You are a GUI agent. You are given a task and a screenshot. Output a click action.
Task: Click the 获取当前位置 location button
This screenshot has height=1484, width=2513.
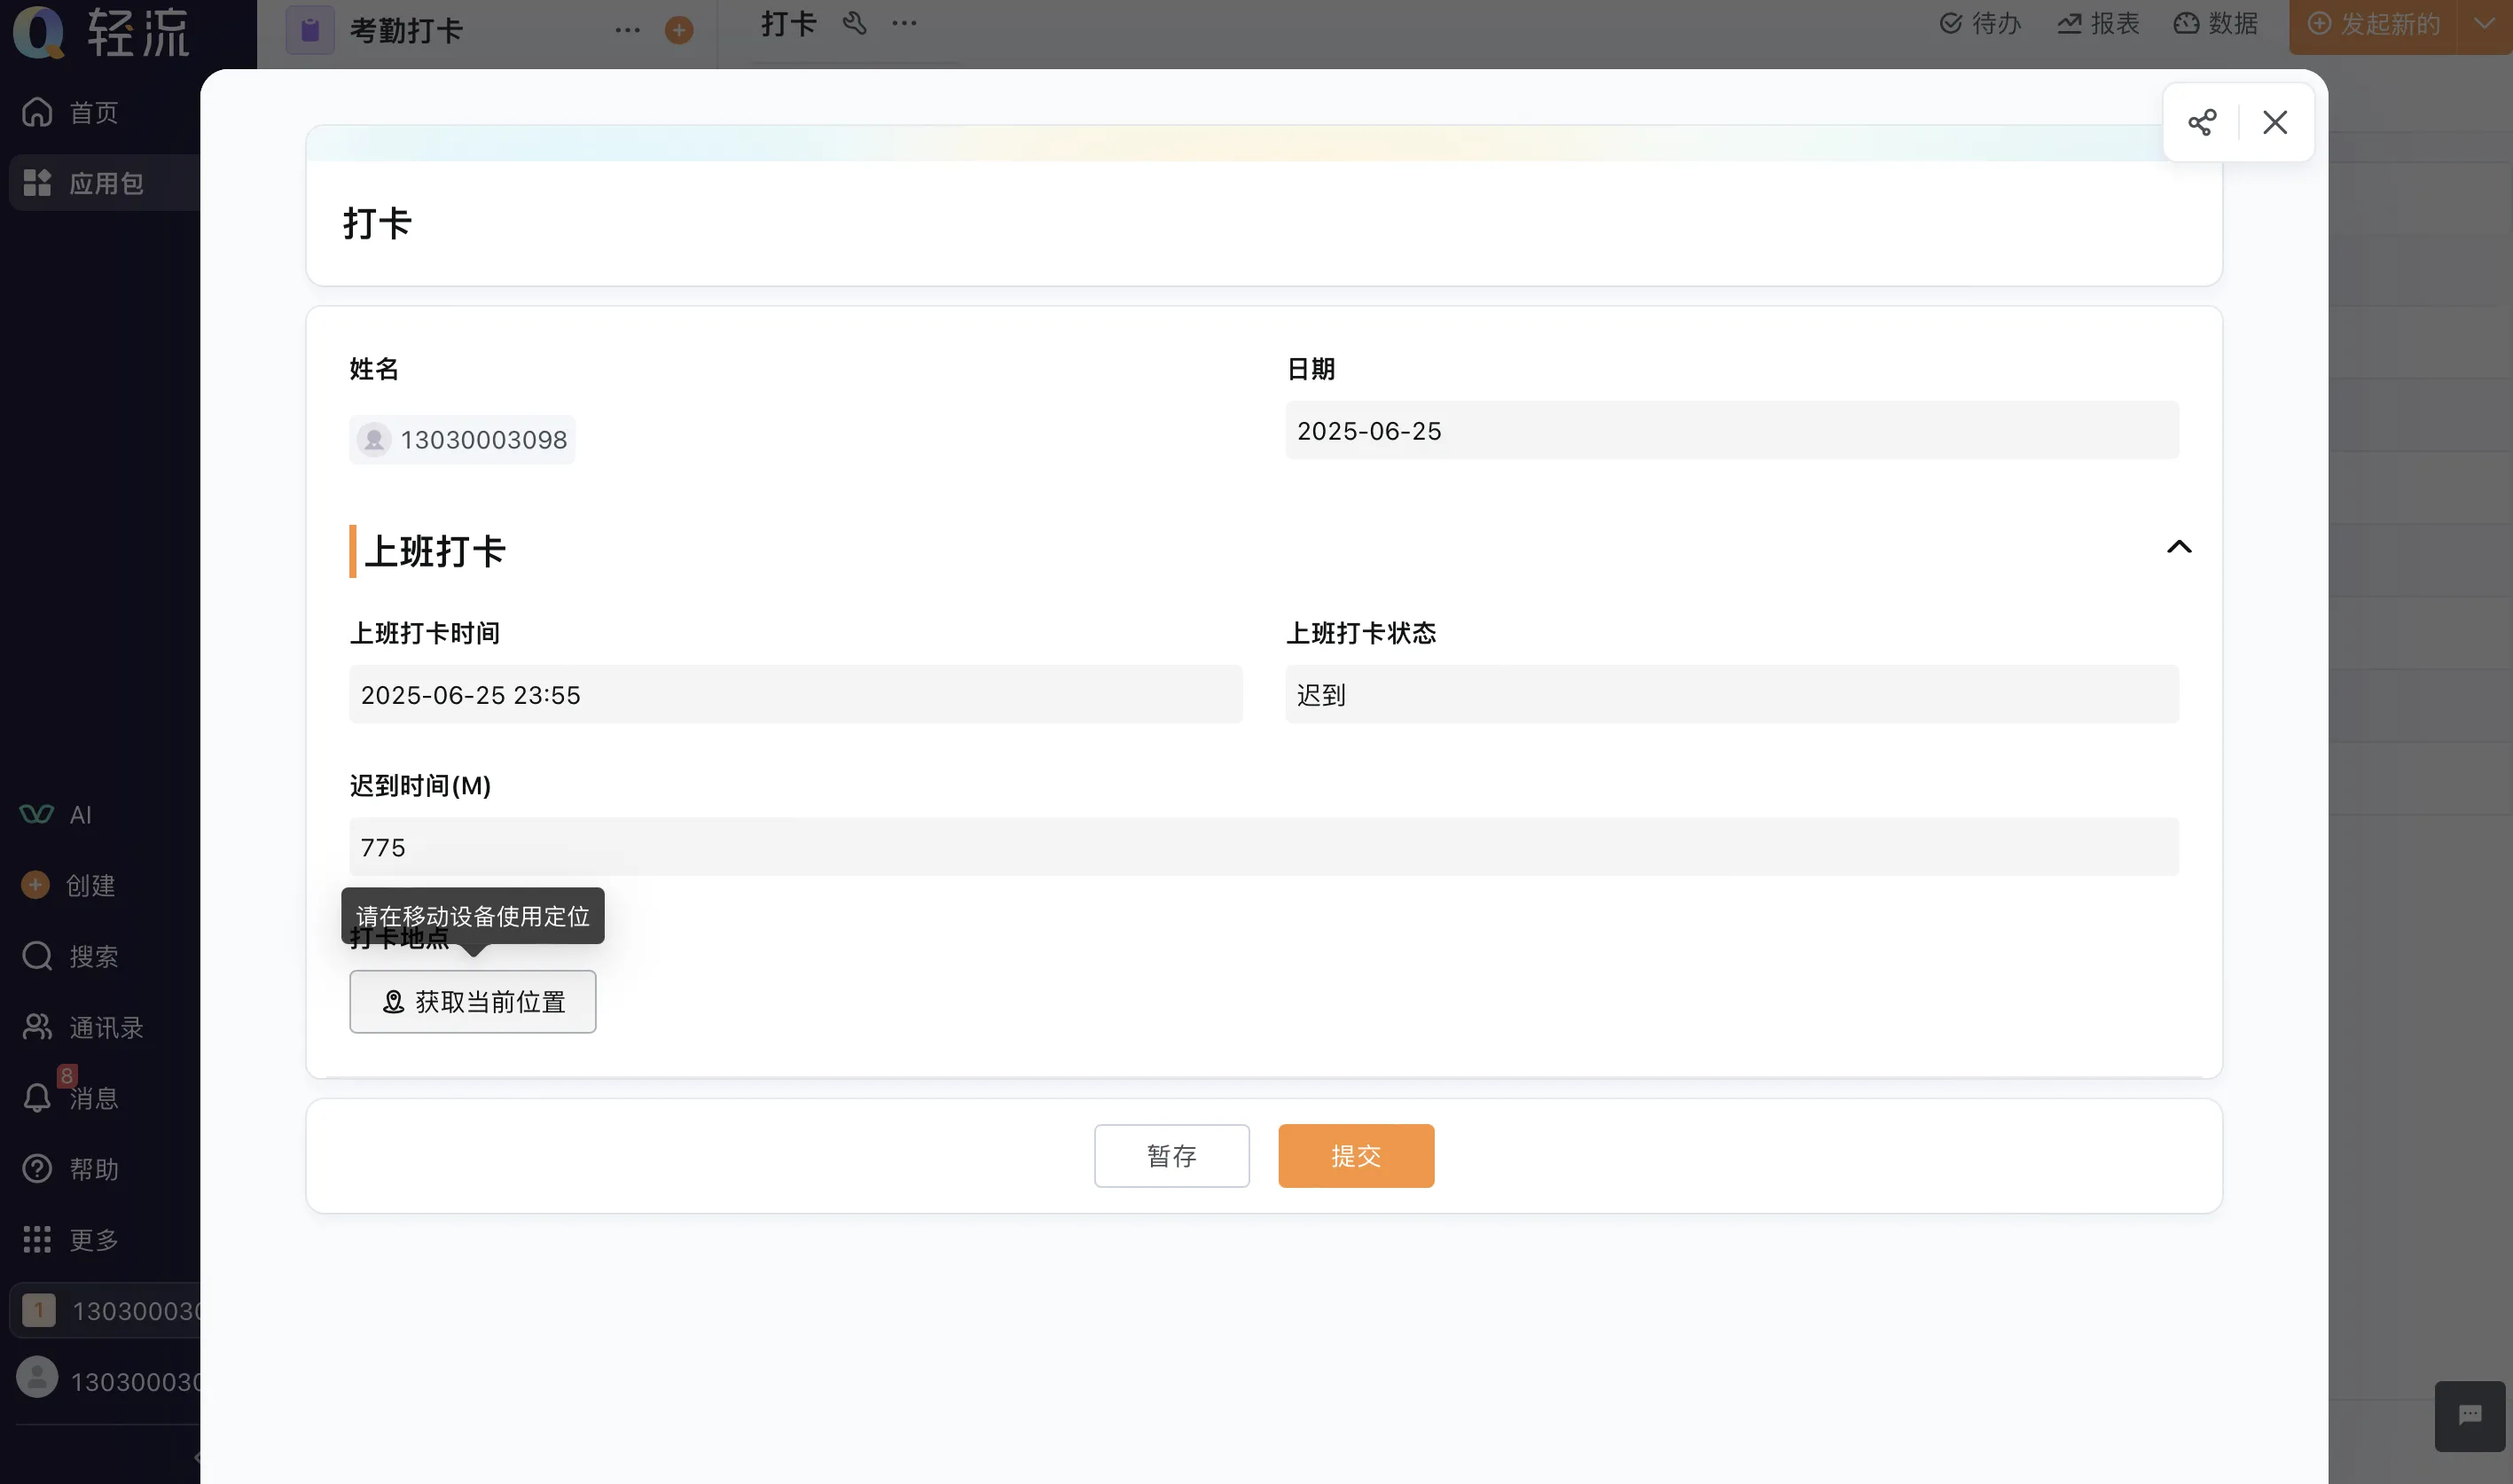coord(472,1001)
